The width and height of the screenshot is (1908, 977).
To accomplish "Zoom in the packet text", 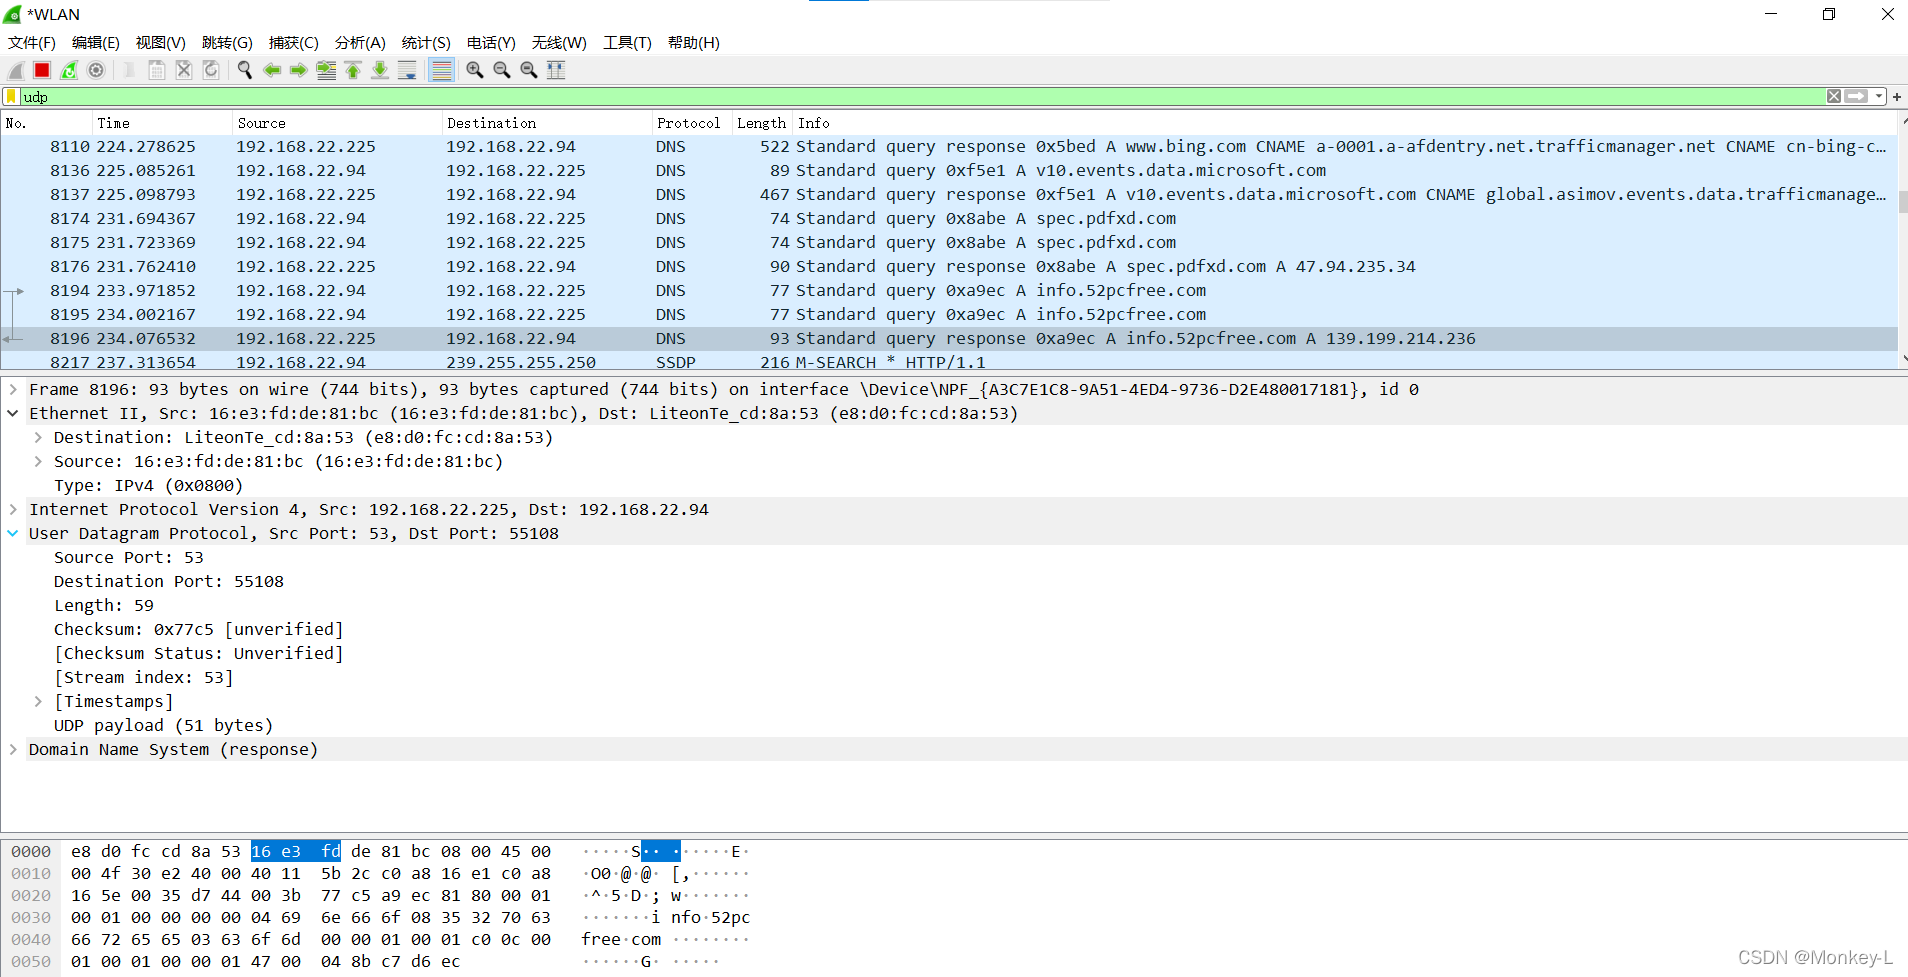I will (x=475, y=70).
